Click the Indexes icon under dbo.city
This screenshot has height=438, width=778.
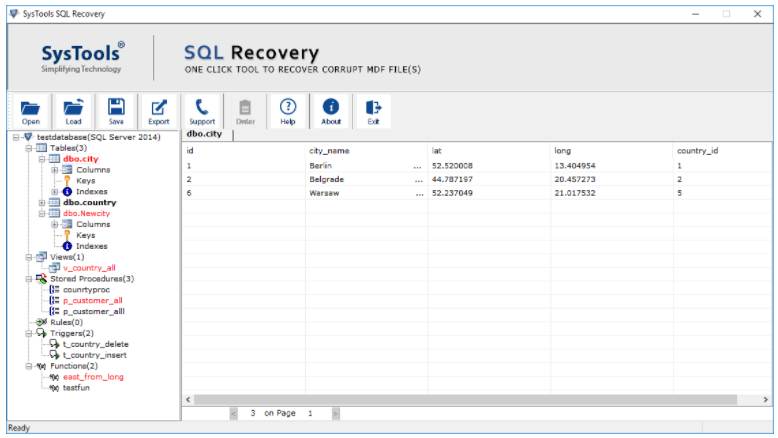coord(67,191)
